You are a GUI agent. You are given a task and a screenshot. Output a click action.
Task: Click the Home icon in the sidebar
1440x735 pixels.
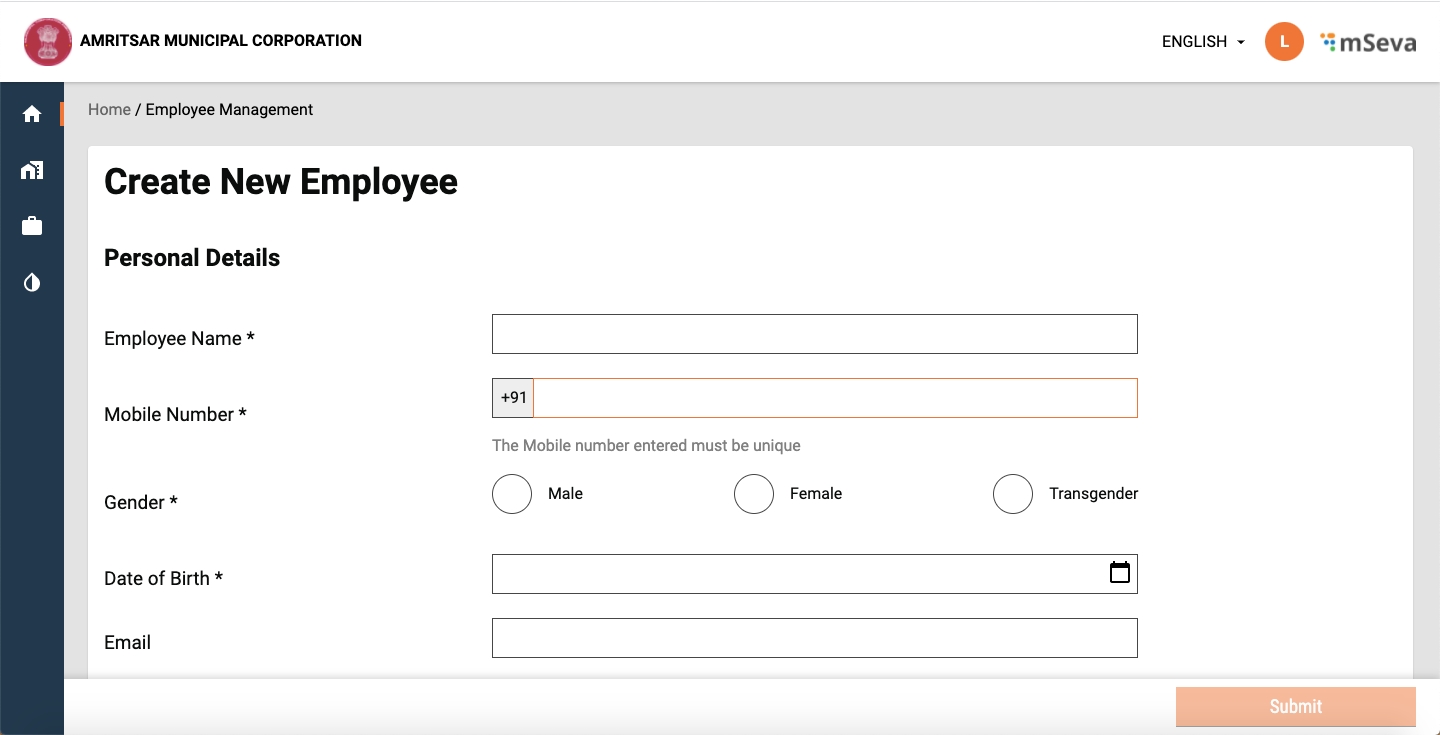32,114
